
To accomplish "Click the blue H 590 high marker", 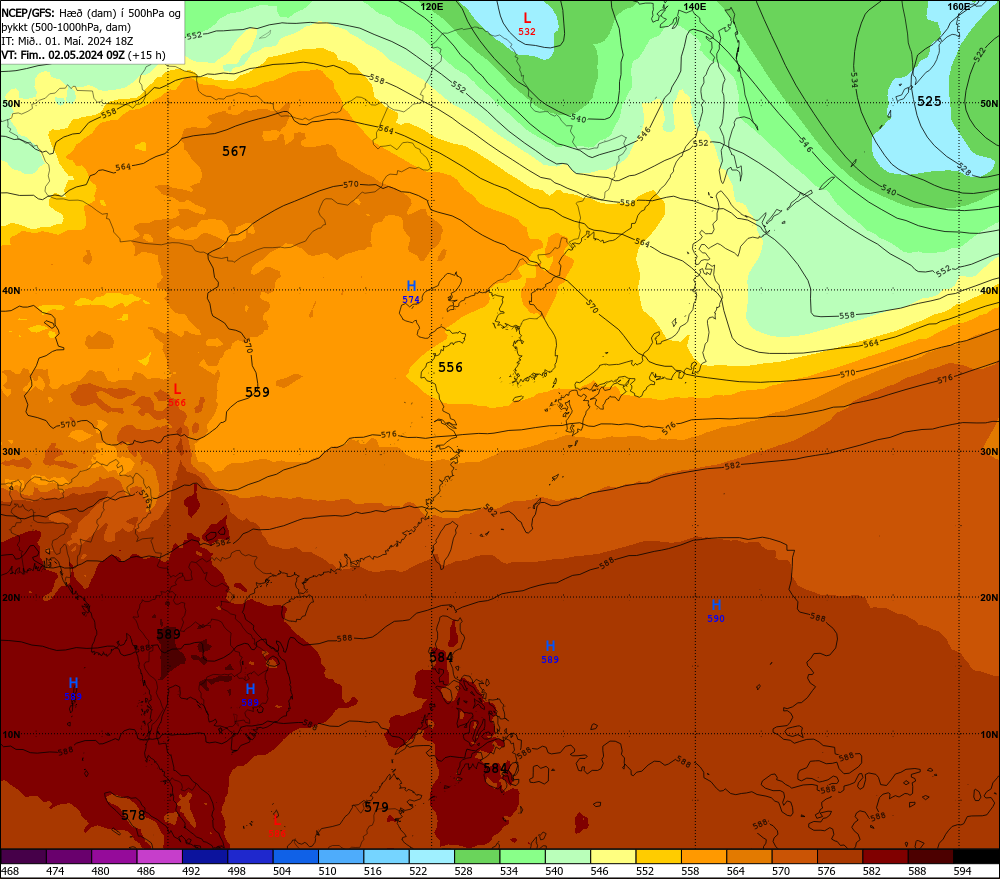I will pos(716,610).
